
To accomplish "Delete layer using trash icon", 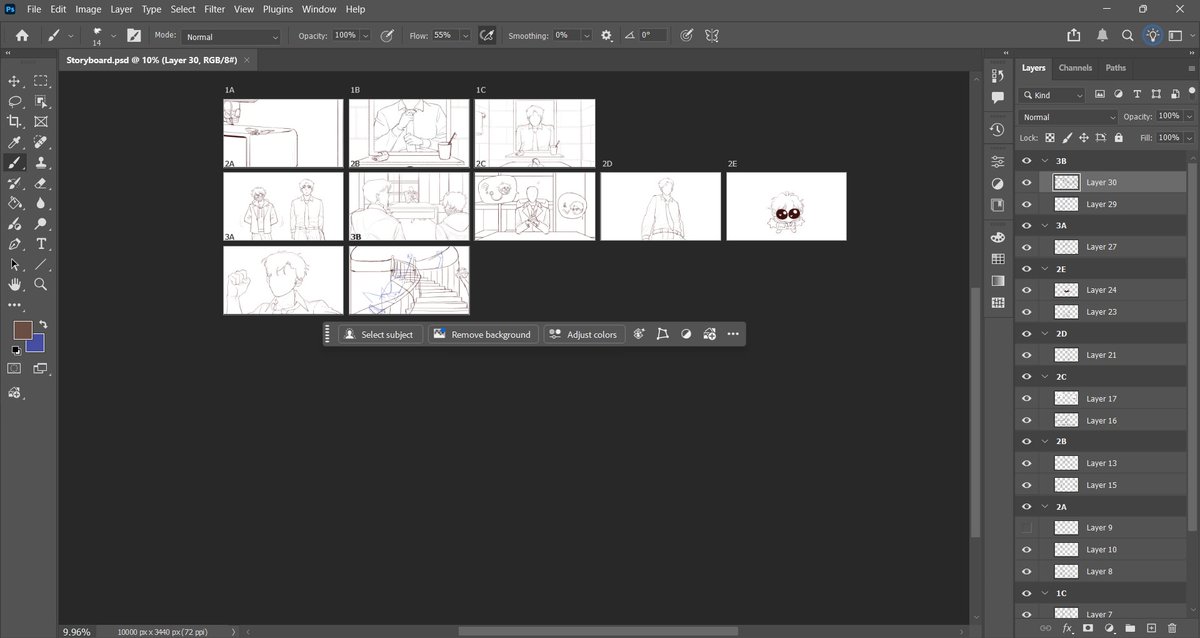I will point(1172,628).
